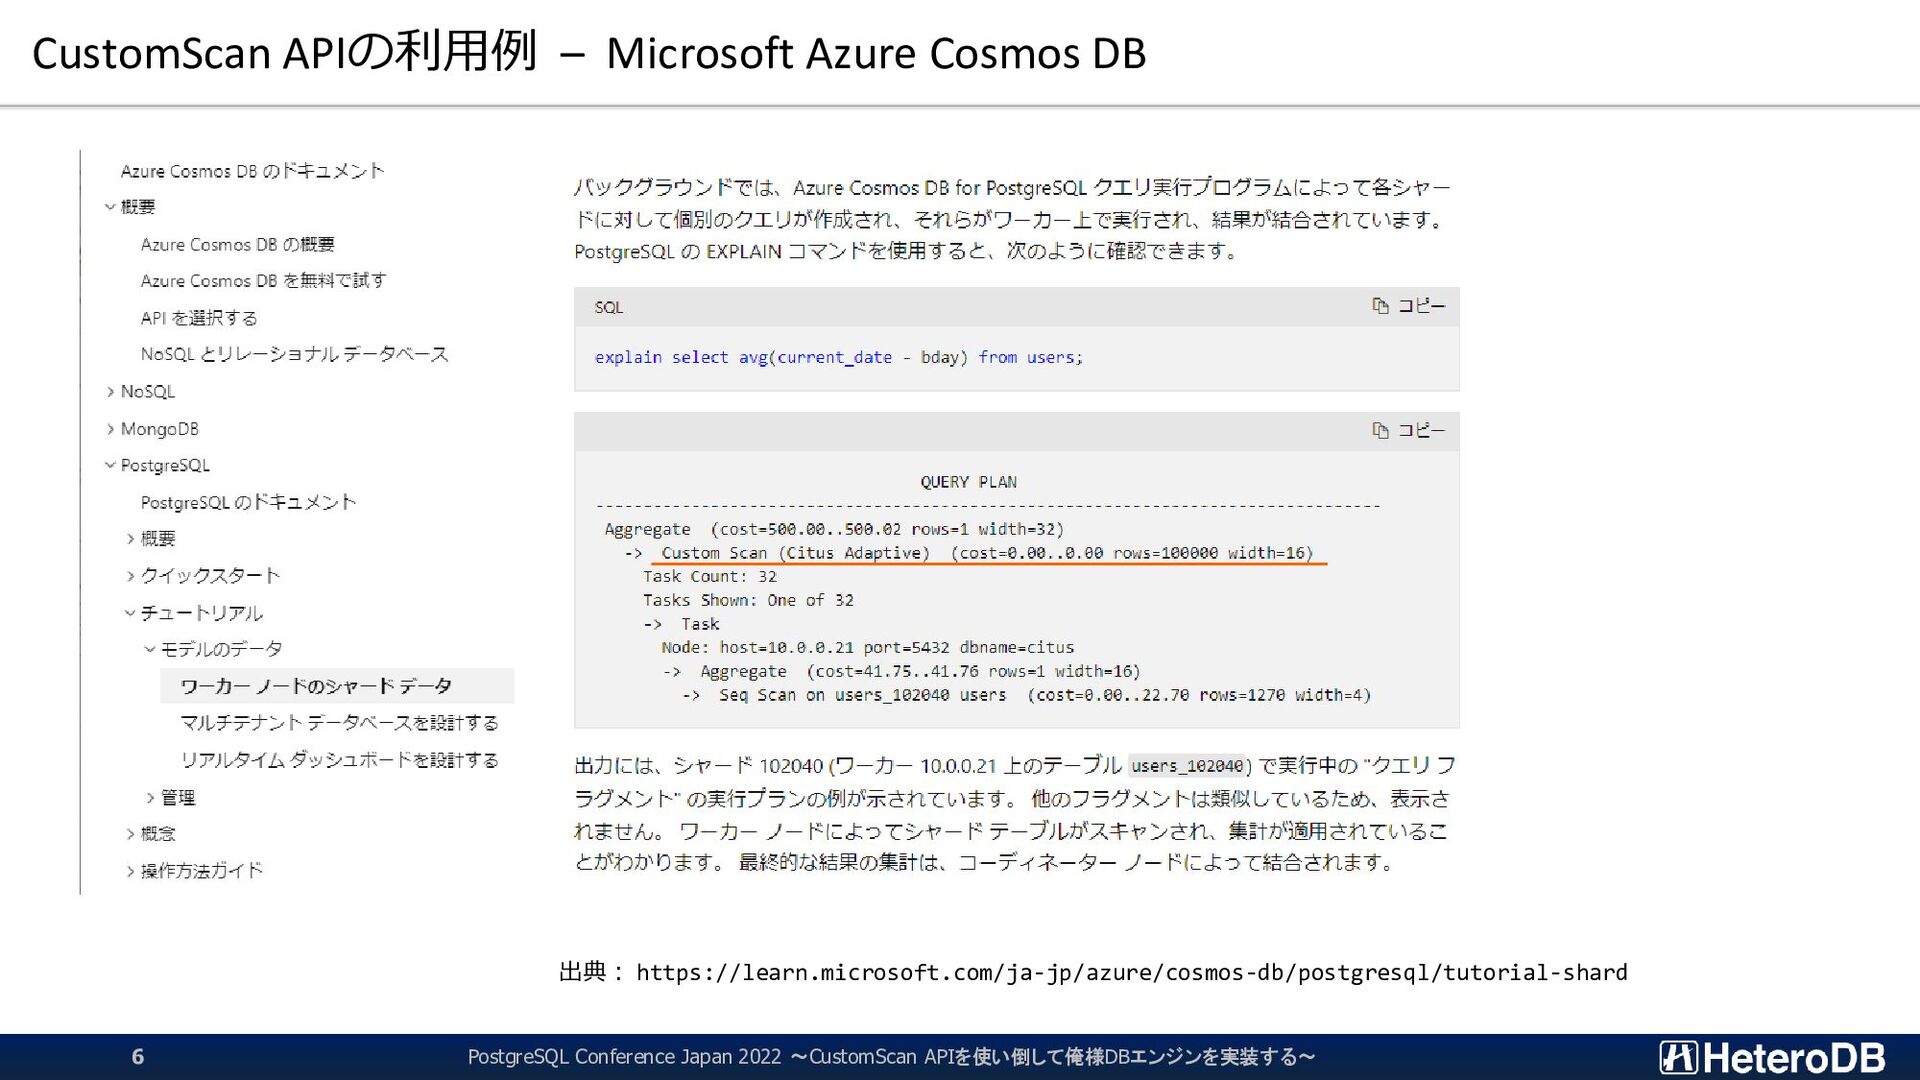Viewport: 1920px width, 1080px height.
Task: Open Azure Cosmos DB の概要 page
Action: [237, 245]
